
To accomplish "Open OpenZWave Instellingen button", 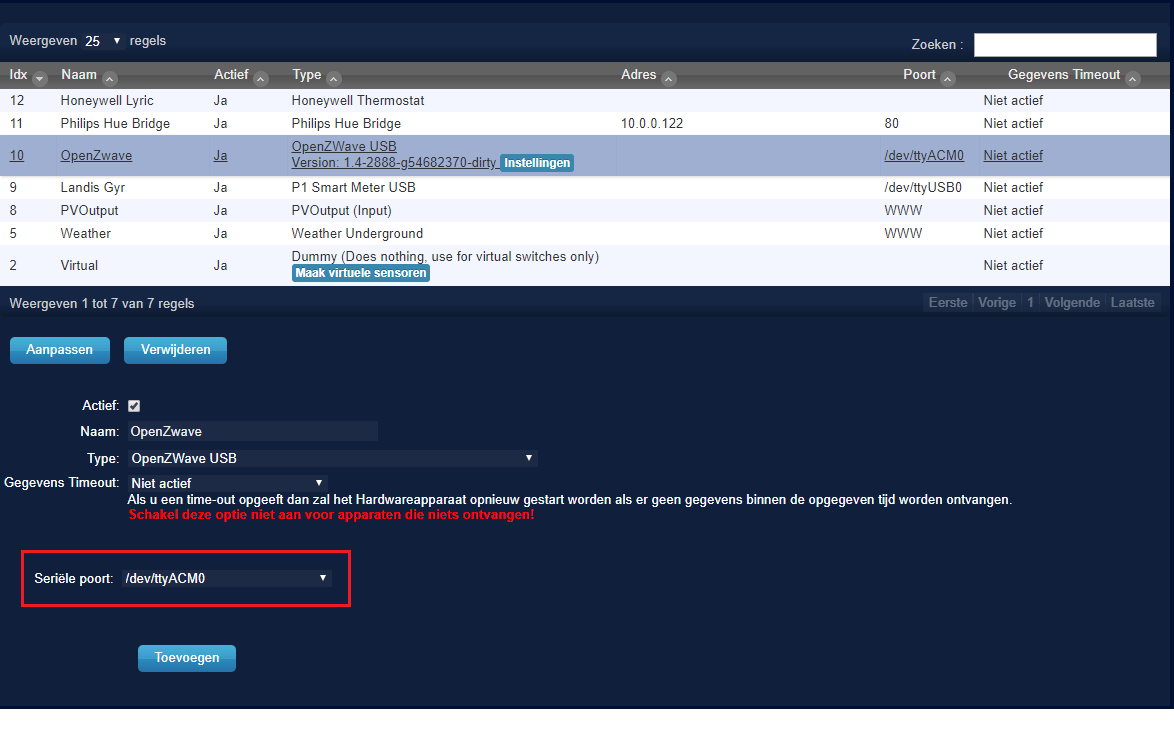I will pyautogui.click(x=537, y=163).
